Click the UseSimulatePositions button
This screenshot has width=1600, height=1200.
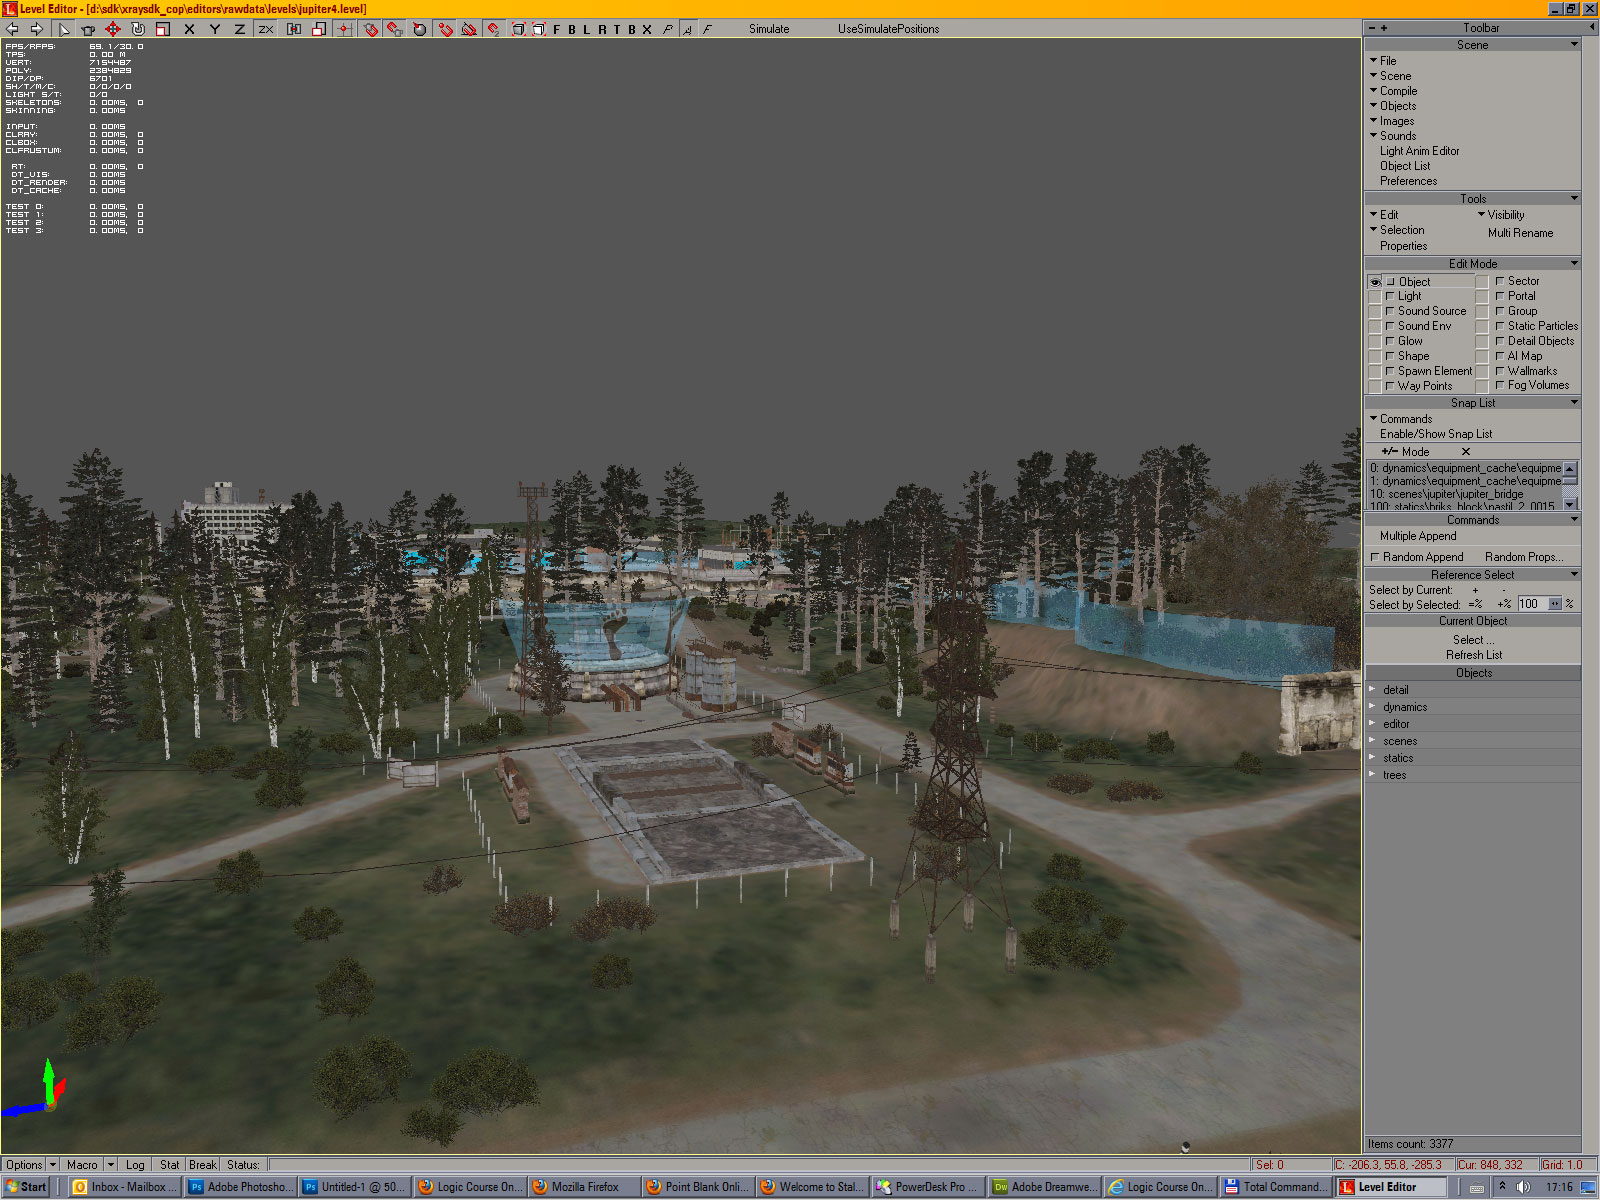tap(888, 29)
